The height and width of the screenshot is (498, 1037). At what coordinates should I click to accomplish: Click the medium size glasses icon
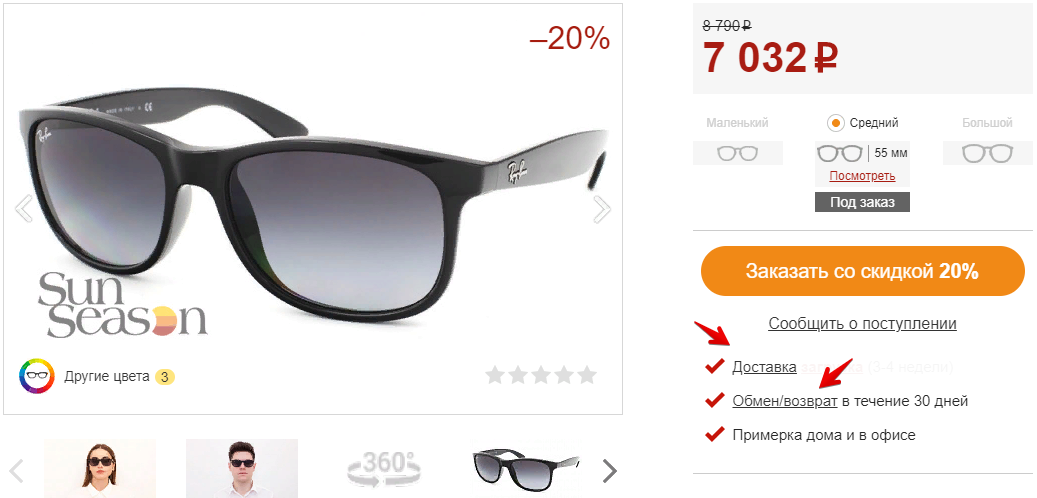[840, 153]
